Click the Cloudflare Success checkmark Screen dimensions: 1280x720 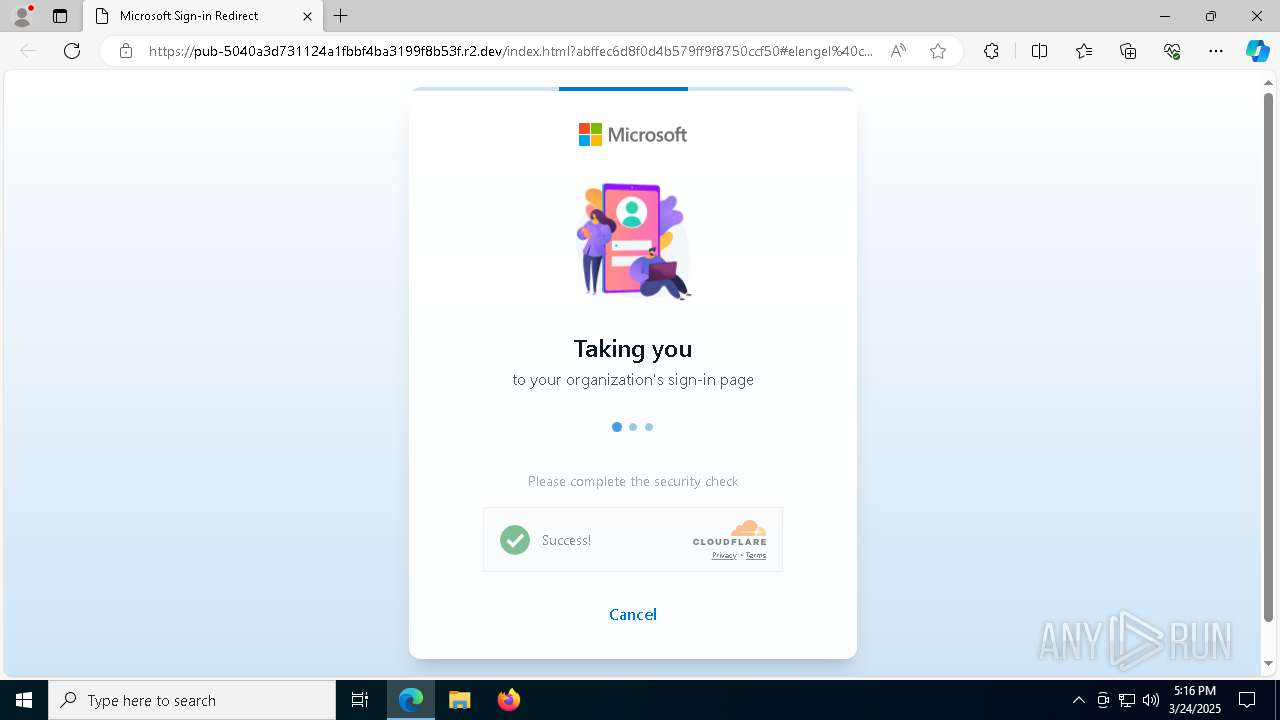click(x=515, y=540)
